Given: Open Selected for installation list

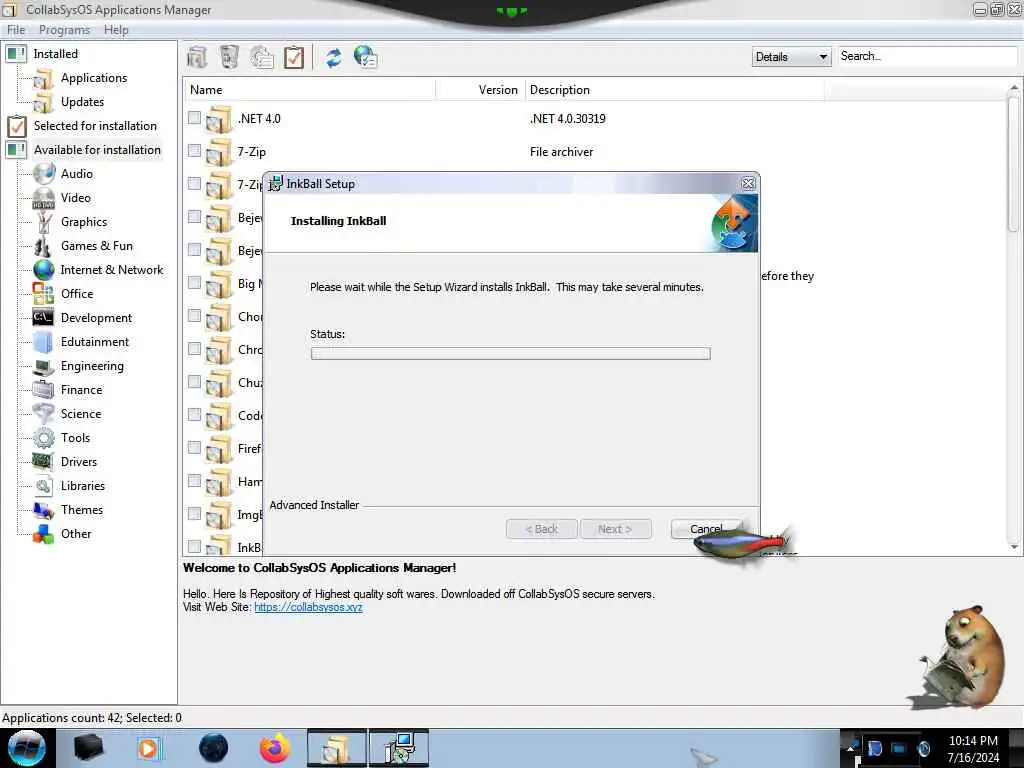Looking at the screenshot, I should click(95, 126).
